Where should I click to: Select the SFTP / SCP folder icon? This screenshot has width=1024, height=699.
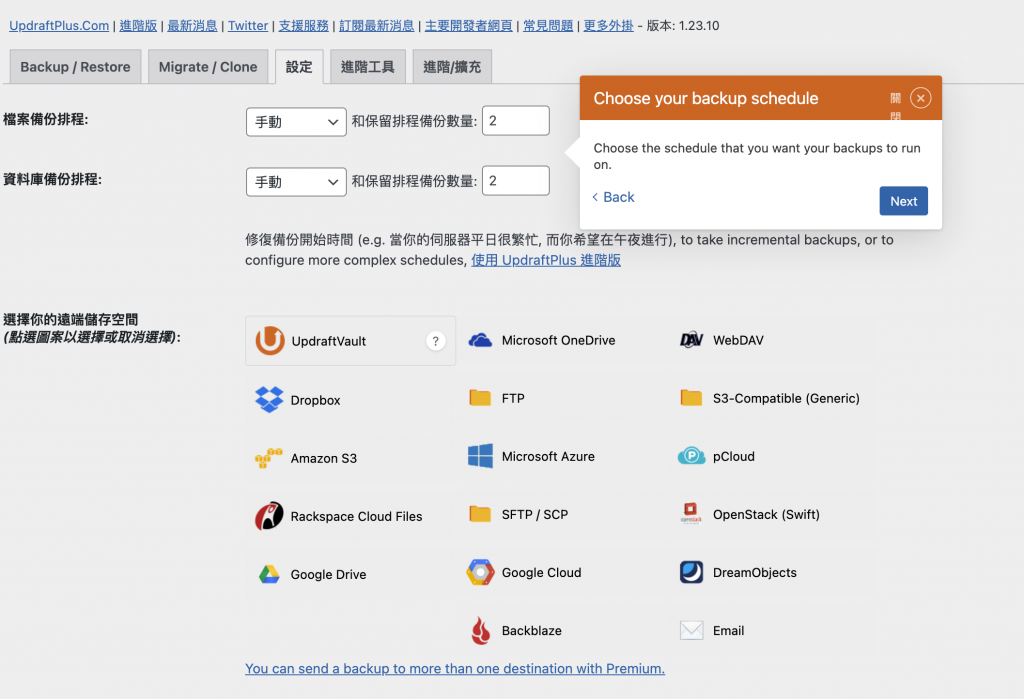tap(480, 514)
